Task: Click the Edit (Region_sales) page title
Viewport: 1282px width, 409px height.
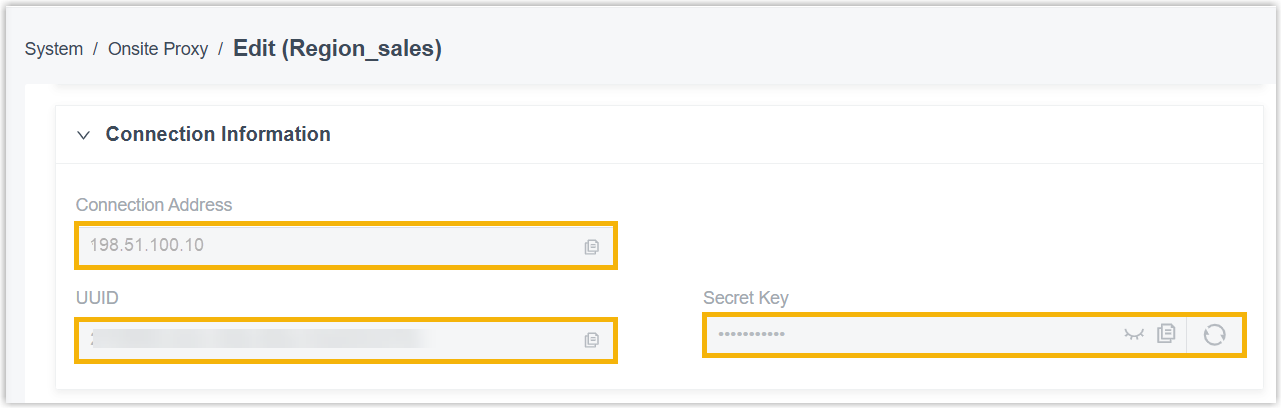Action: (337, 48)
